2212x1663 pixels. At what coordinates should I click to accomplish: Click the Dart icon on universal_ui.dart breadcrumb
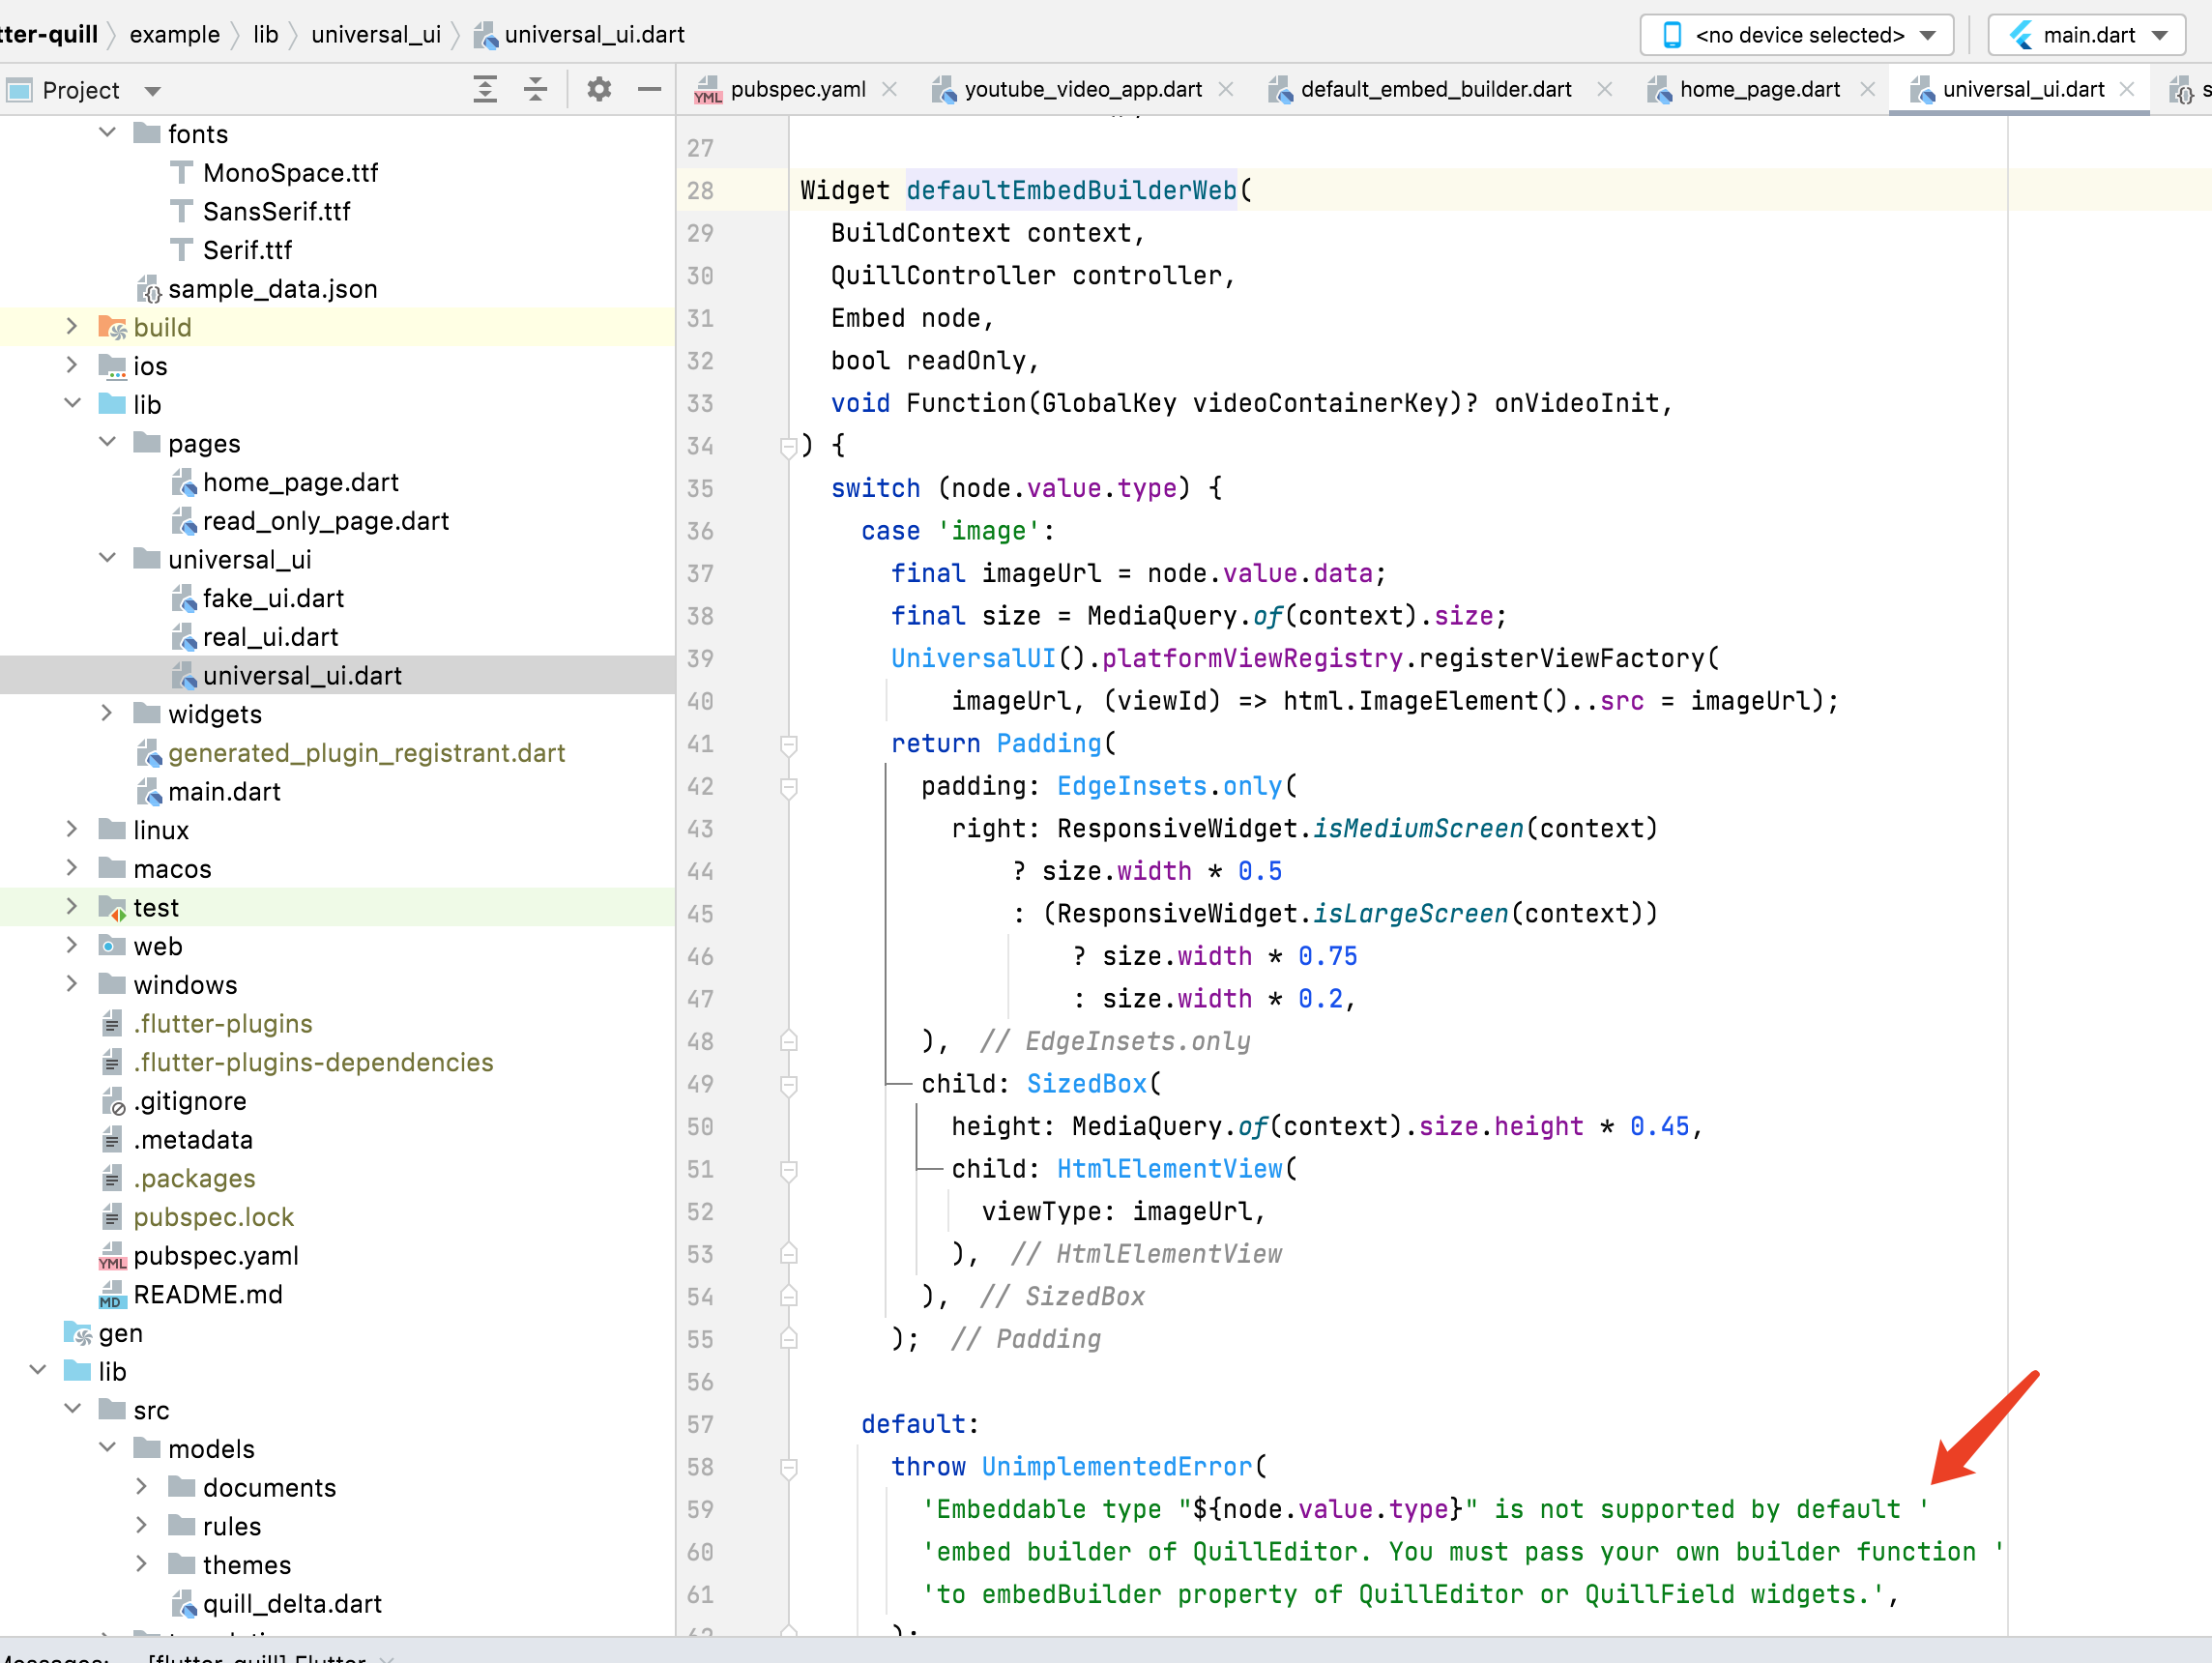click(x=486, y=34)
